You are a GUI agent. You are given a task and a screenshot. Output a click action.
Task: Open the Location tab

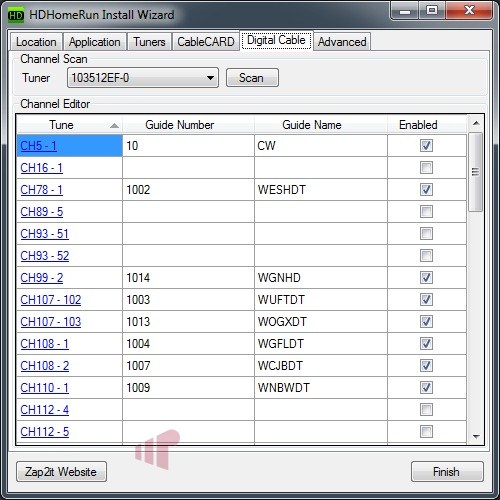click(x=36, y=42)
